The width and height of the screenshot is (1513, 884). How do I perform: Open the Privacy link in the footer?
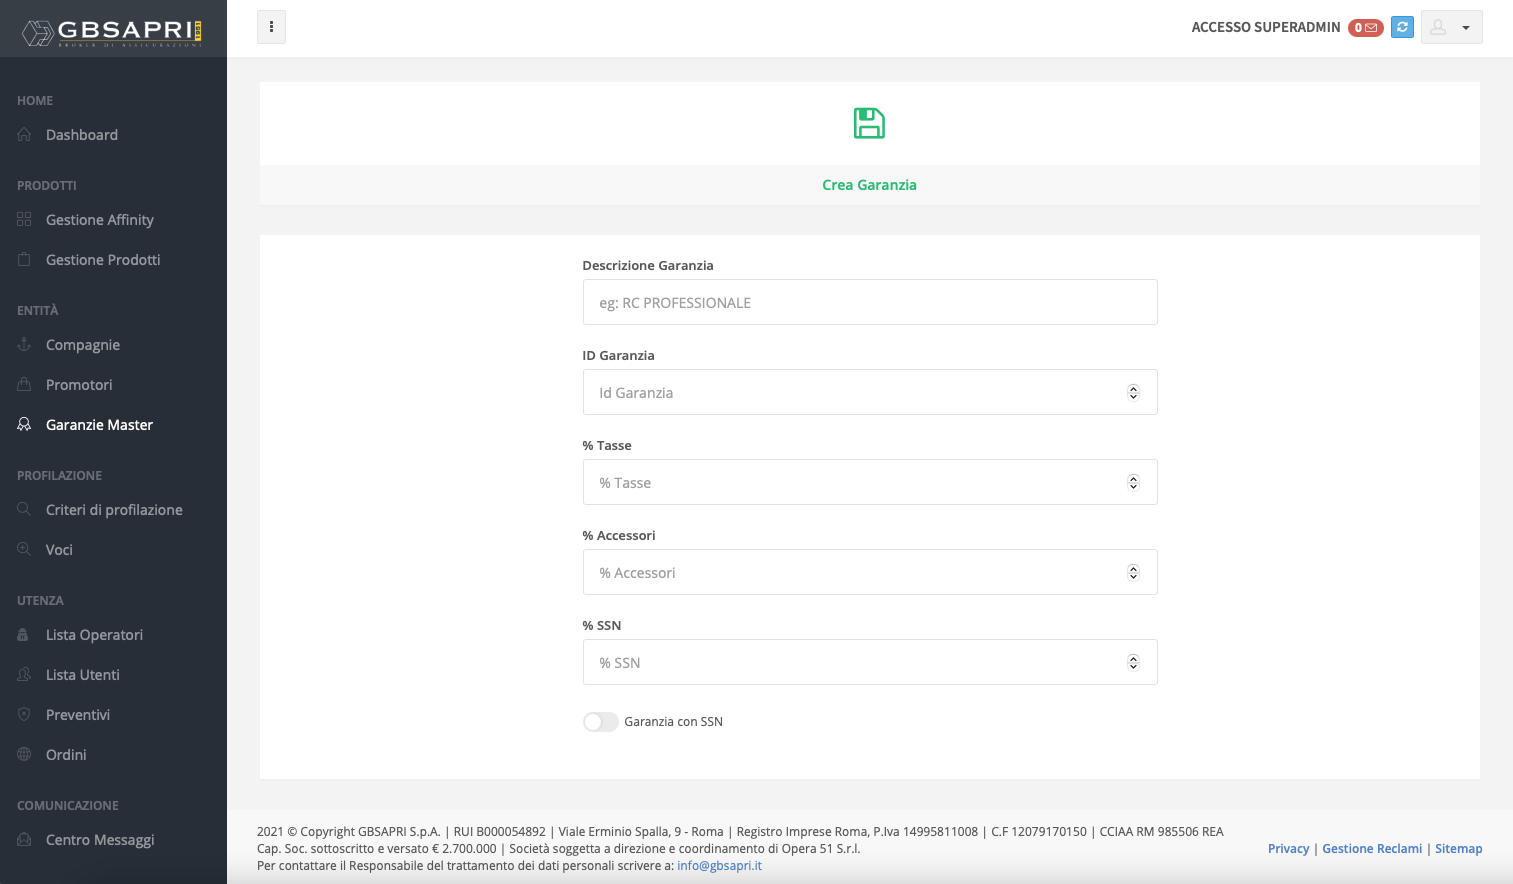[x=1288, y=848]
